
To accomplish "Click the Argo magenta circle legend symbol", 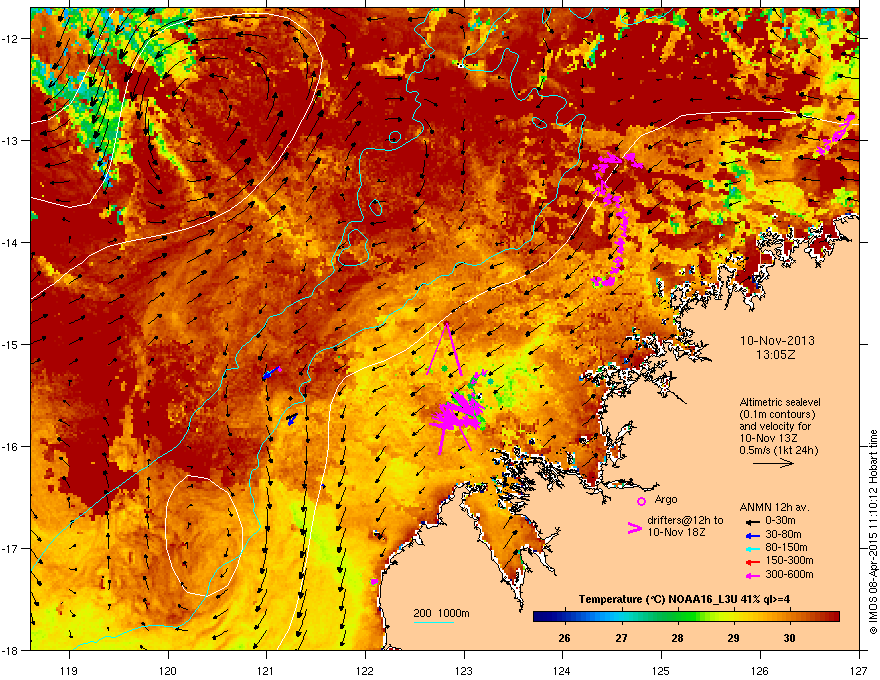I will pos(641,501).
